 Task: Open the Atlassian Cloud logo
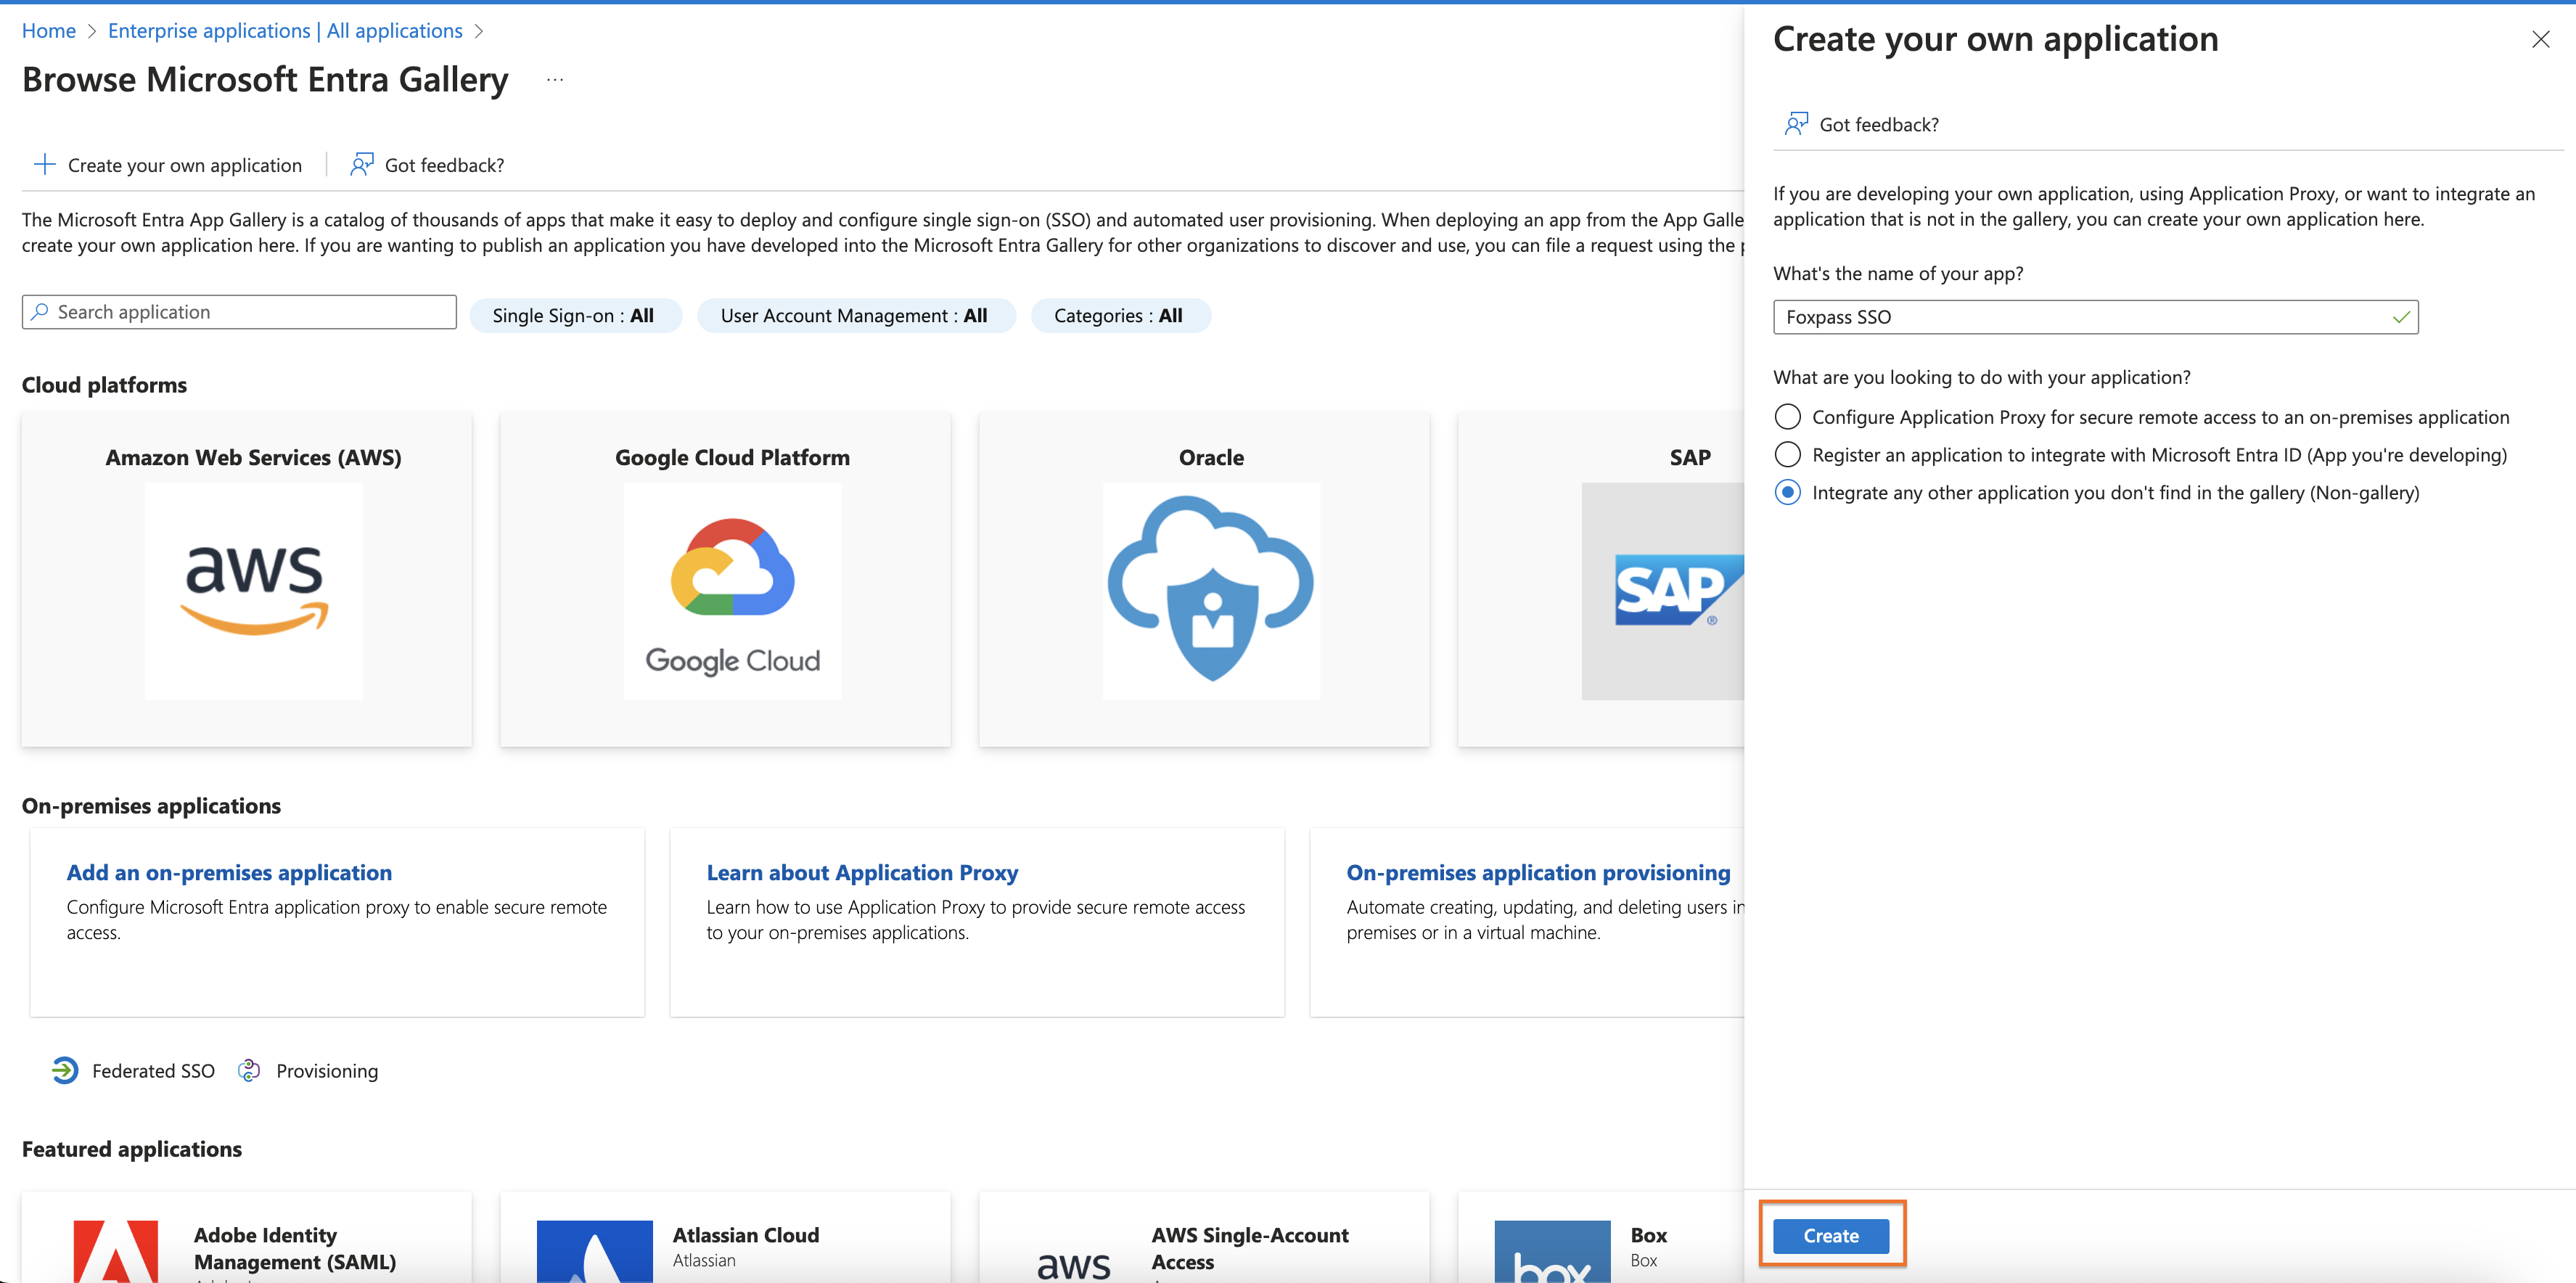(x=594, y=1251)
